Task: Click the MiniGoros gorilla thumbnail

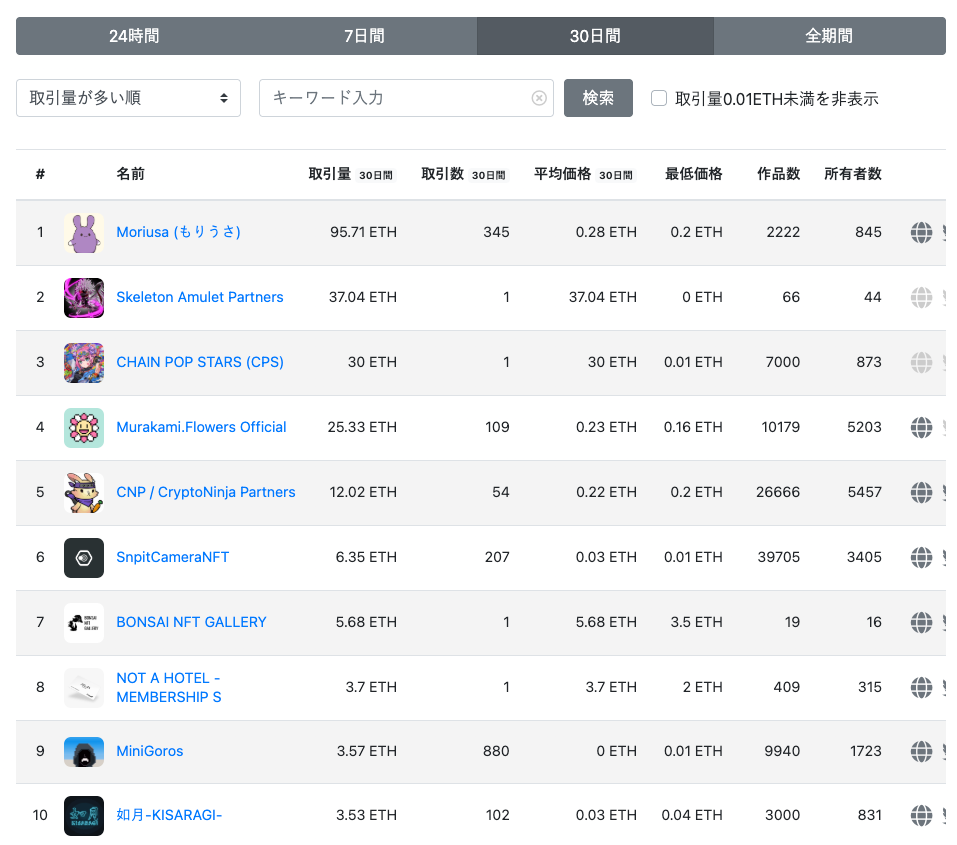Action: (x=84, y=752)
